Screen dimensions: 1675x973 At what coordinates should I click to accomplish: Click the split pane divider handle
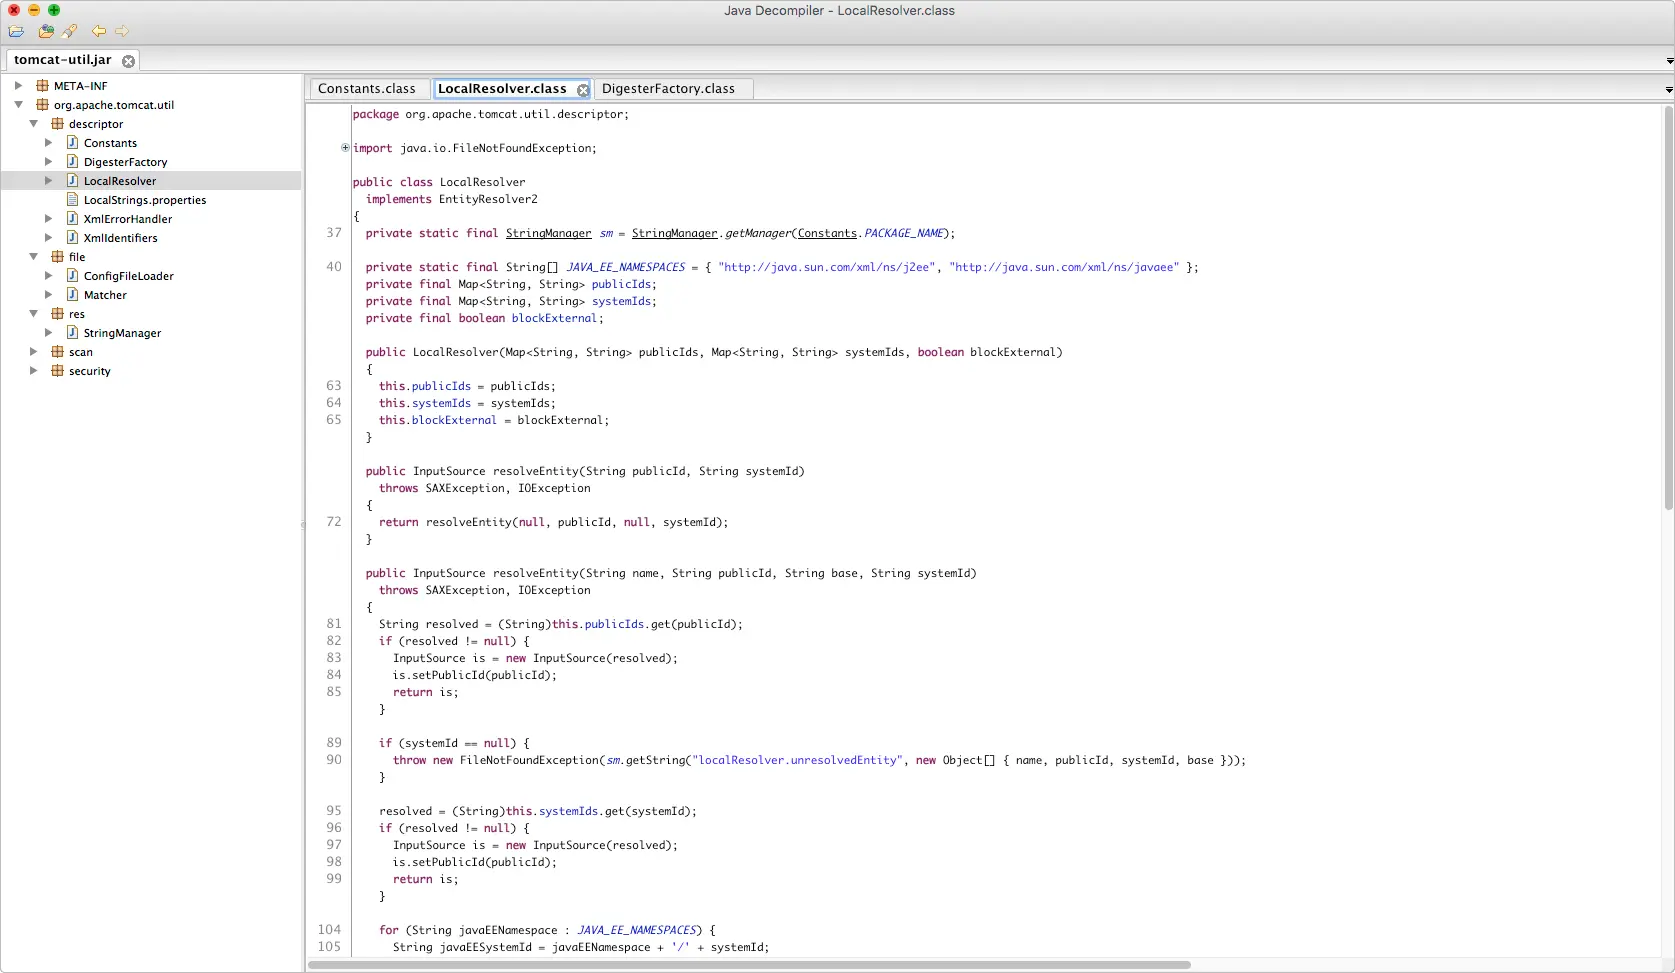pyautogui.click(x=303, y=524)
